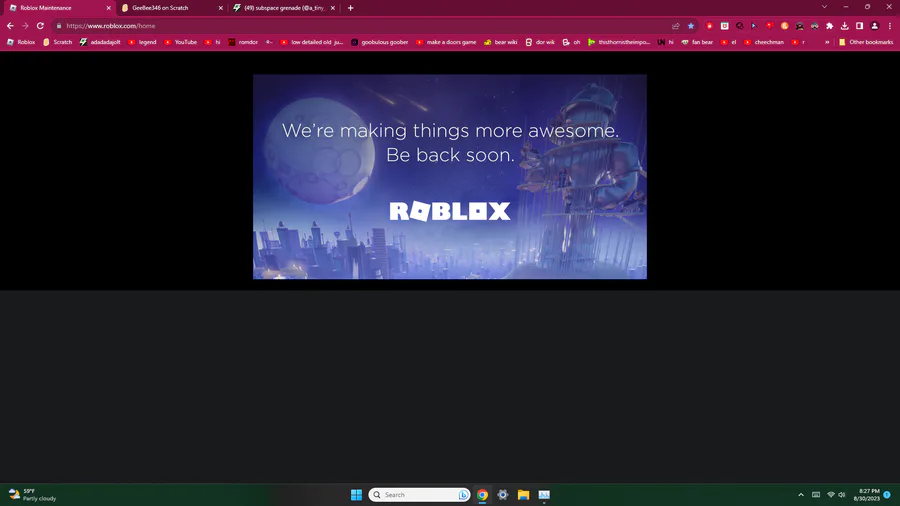Open the fan bear bookmark
This screenshot has height=506, width=900.
pos(697,42)
